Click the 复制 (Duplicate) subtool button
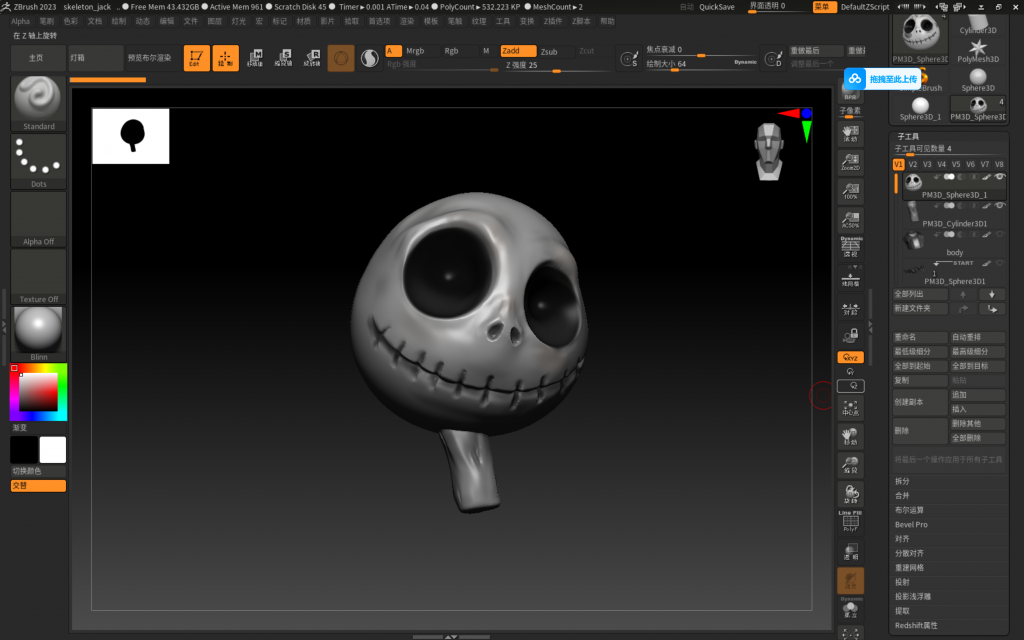The image size is (1024, 640). pyautogui.click(x=920, y=380)
